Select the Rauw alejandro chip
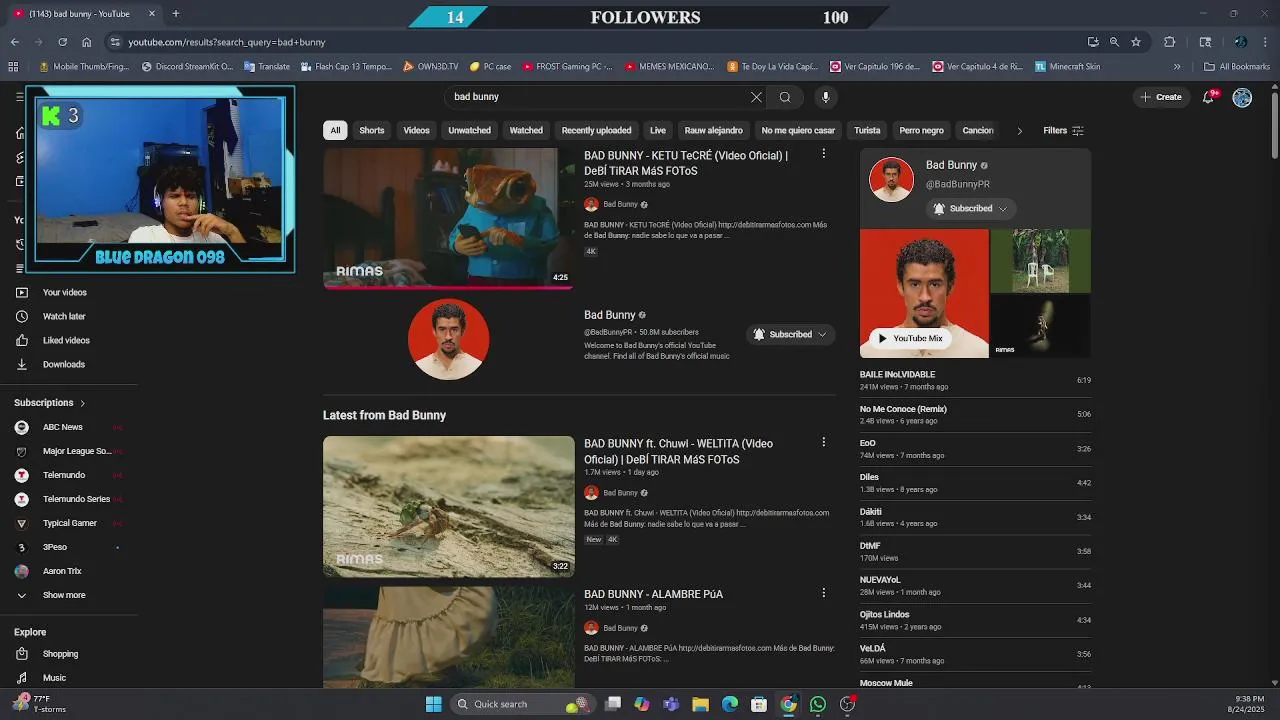Image resolution: width=1280 pixels, height=720 pixels. tap(713, 130)
